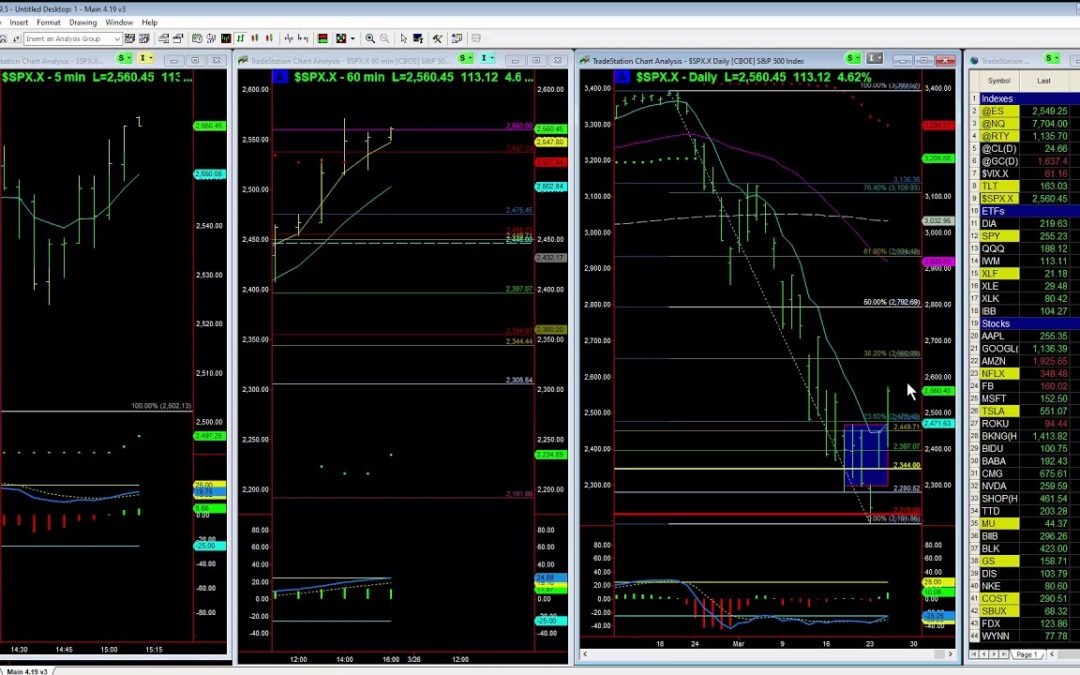Click the multicolor grid toolbar icon

(x=340, y=39)
